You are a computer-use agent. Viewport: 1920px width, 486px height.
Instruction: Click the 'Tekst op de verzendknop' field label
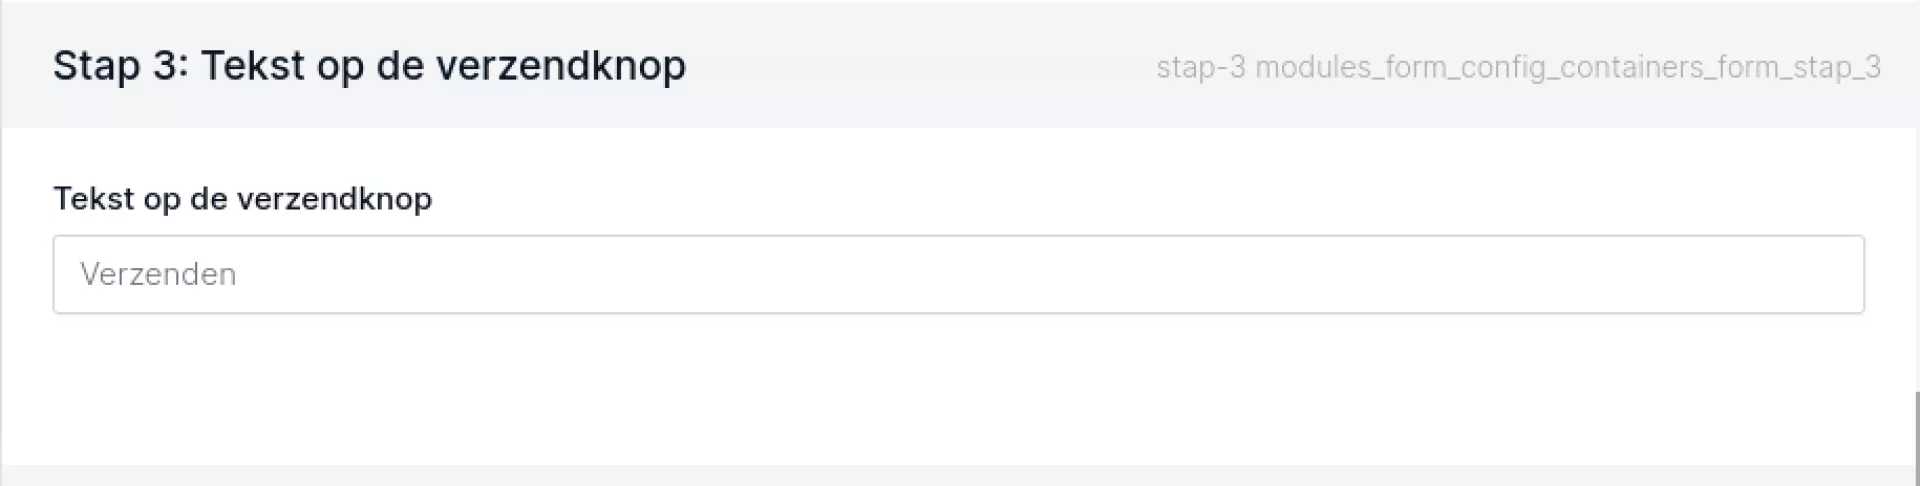point(242,199)
